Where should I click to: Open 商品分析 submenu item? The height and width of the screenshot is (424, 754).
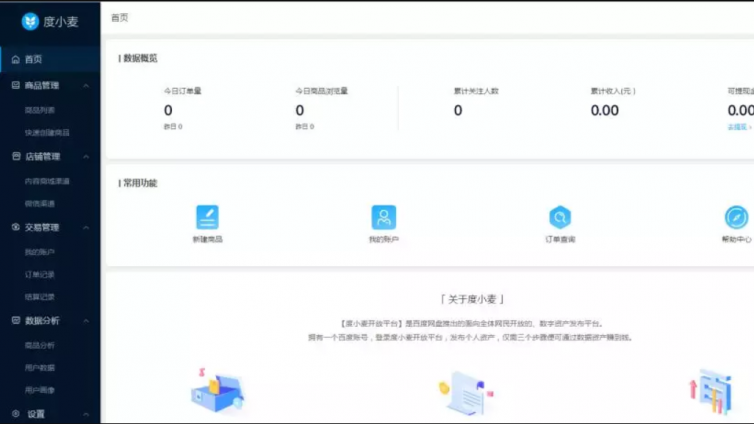point(40,345)
